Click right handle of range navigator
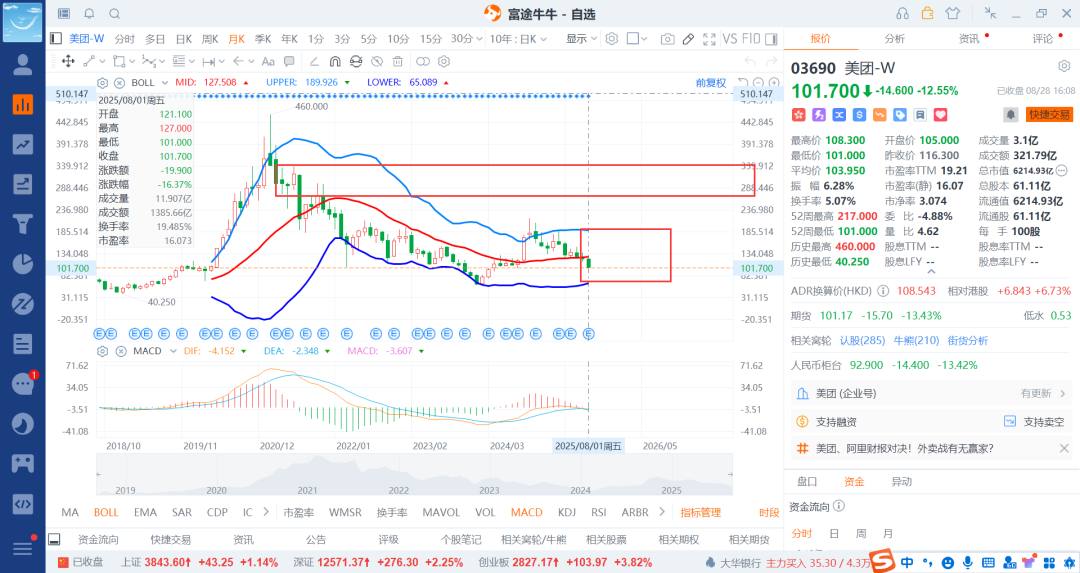Screen dimensions: 1080x573 pos(729,475)
